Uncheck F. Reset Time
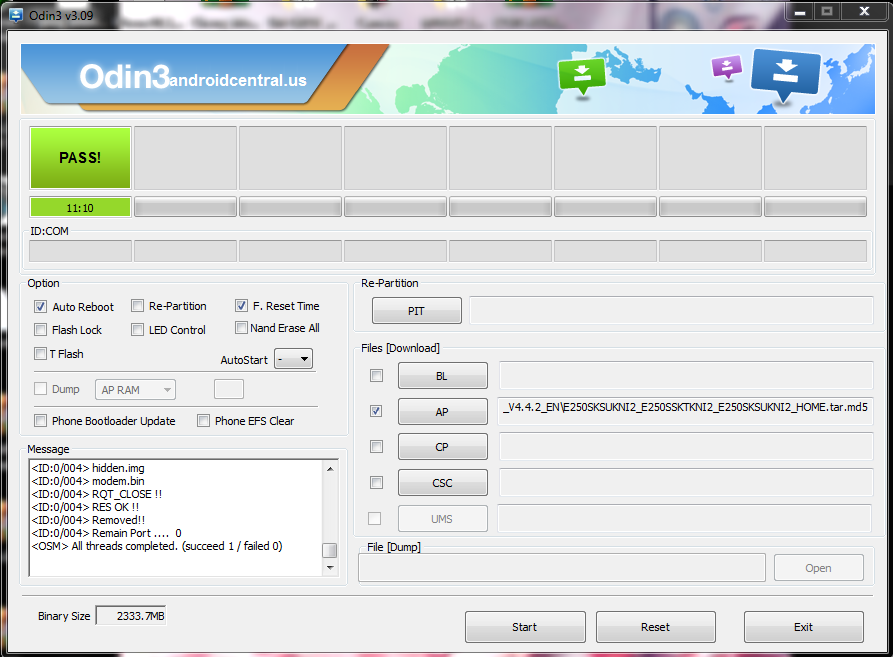The height and width of the screenshot is (657, 893). 241,306
